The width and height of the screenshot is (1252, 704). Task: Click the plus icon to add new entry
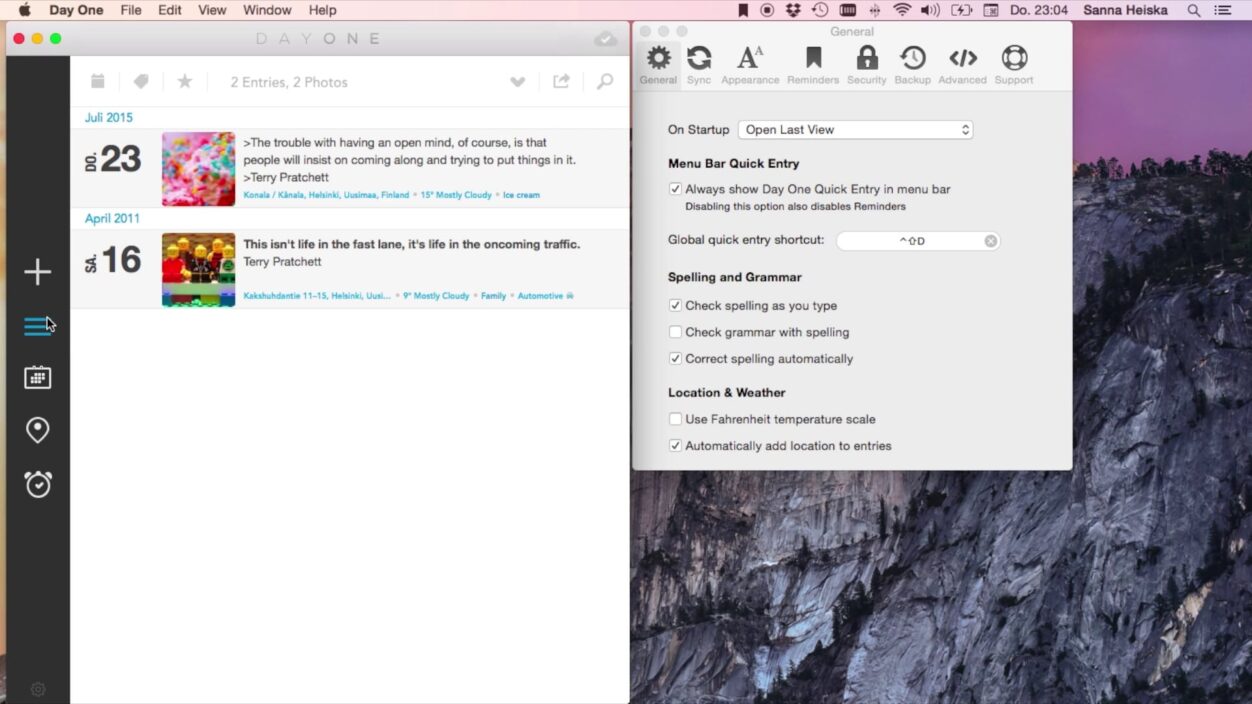pos(38,272)
